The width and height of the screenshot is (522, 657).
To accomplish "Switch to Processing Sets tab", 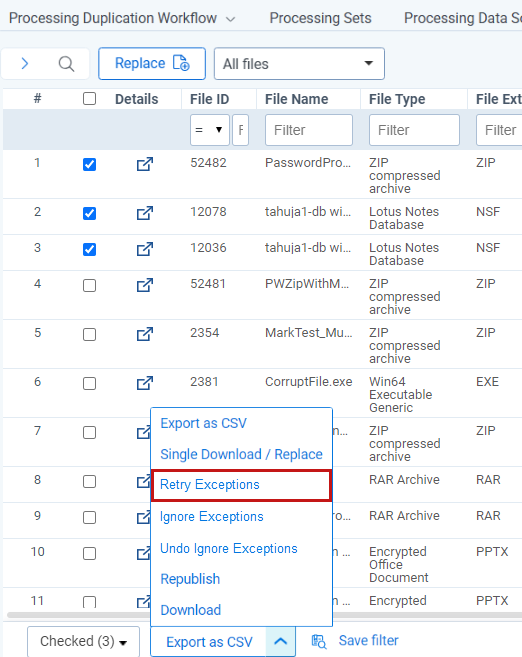I will click(320, 18).
